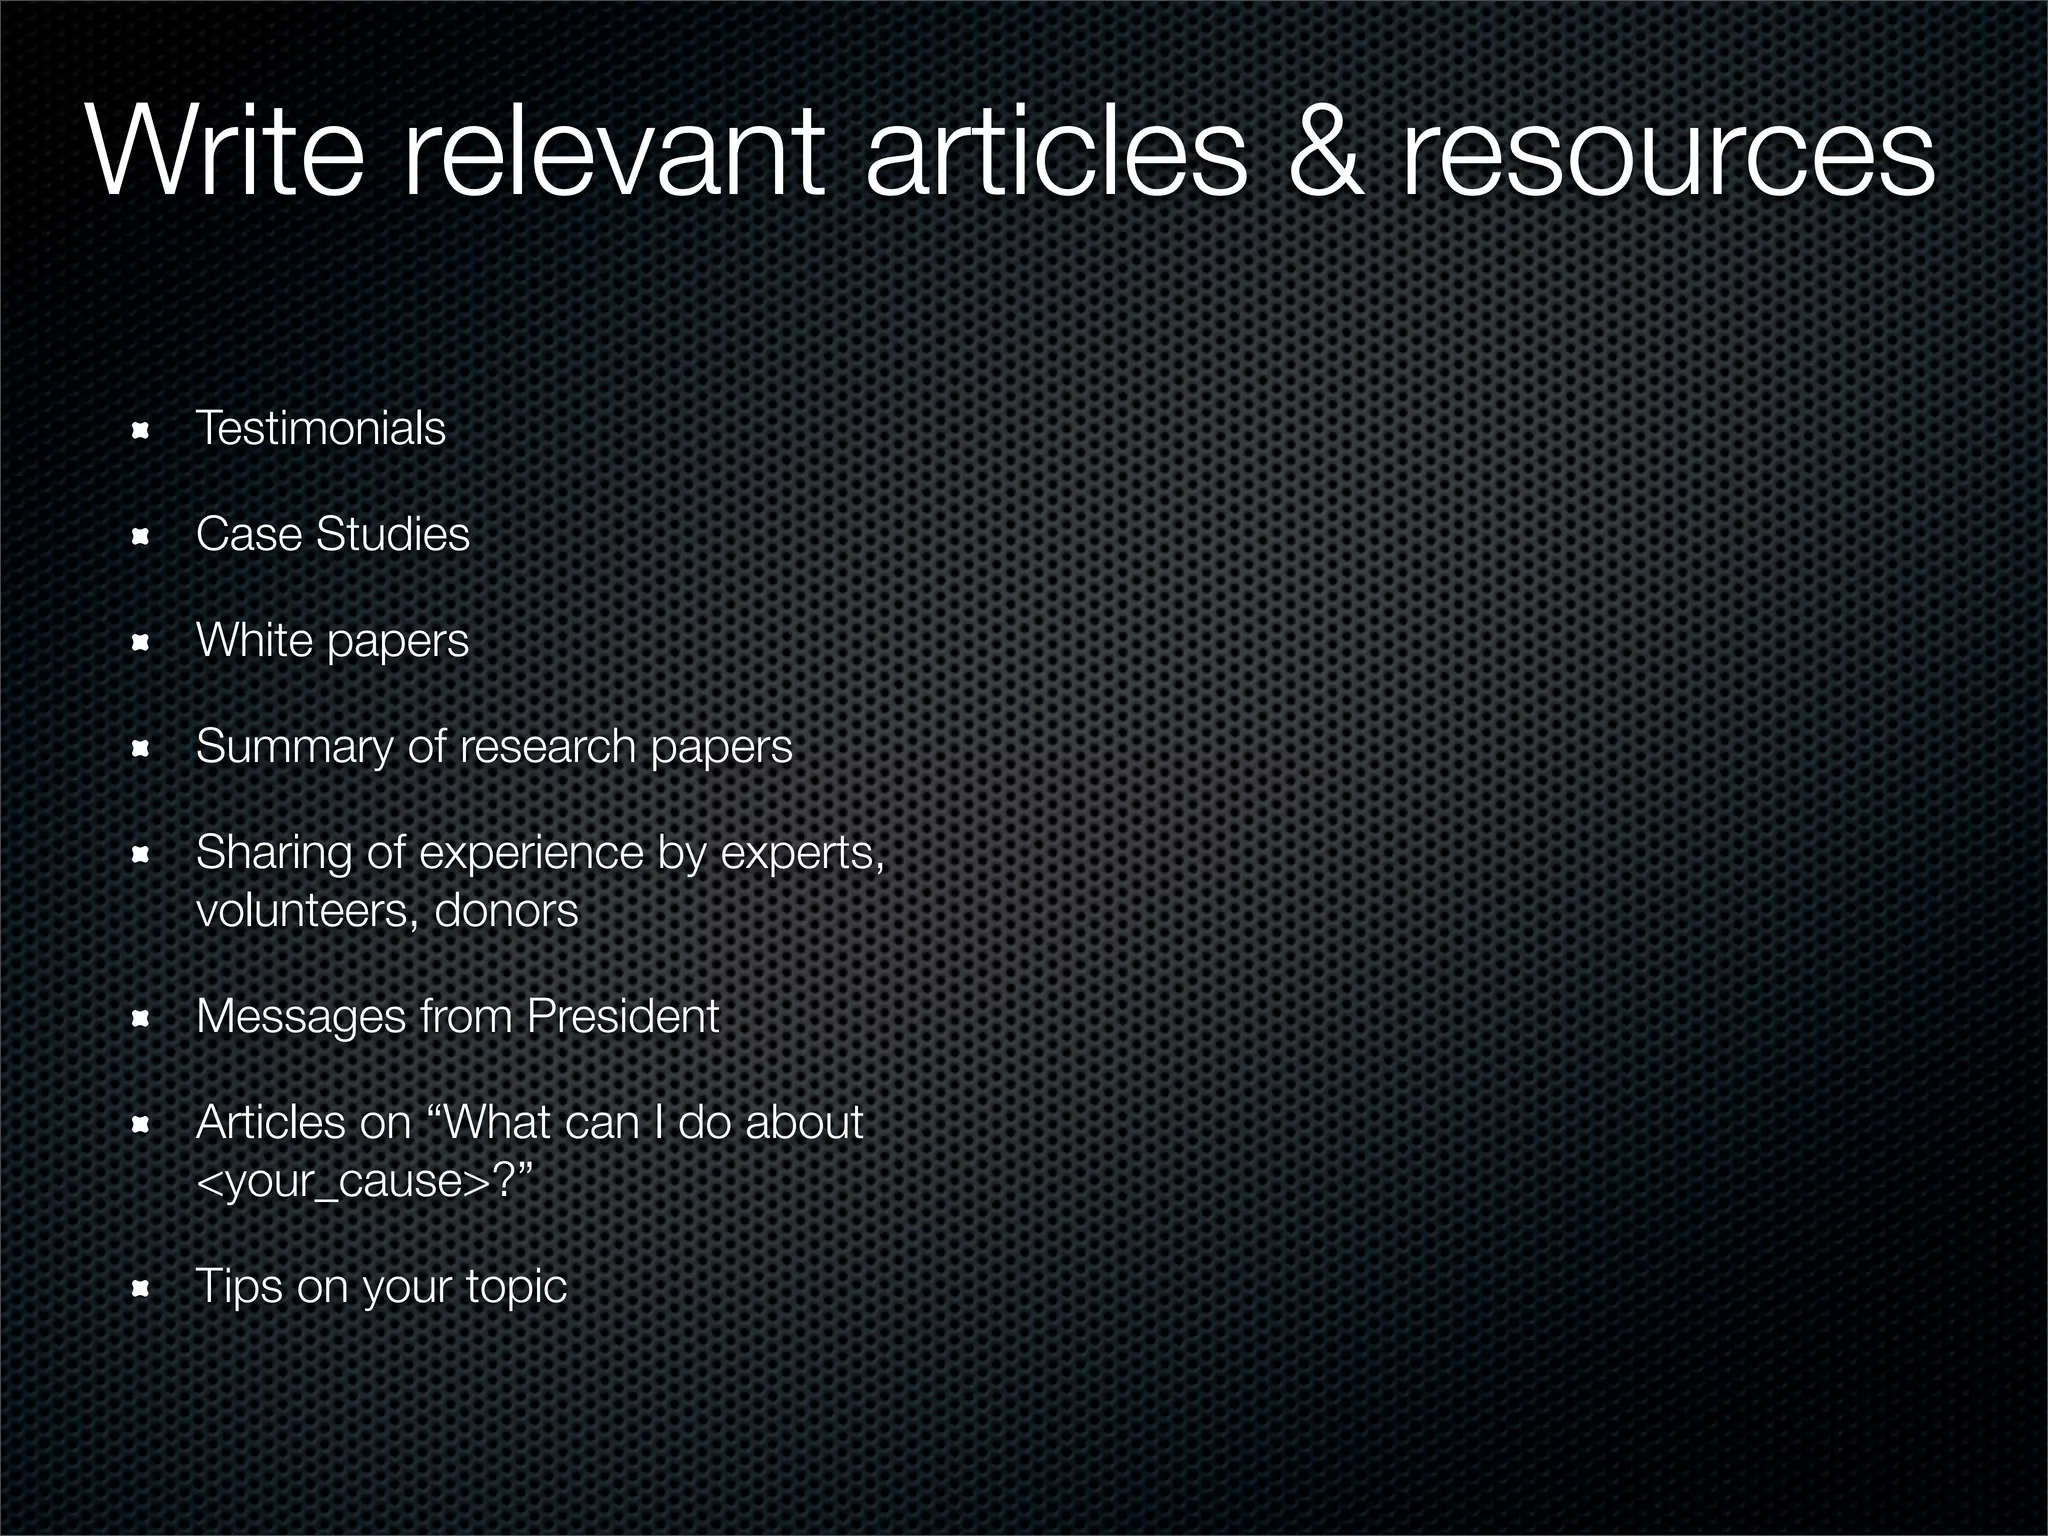
Task: Select 'Tips on your topic' bullet text
Action: pyautogui.click(x=381, y=1286)
